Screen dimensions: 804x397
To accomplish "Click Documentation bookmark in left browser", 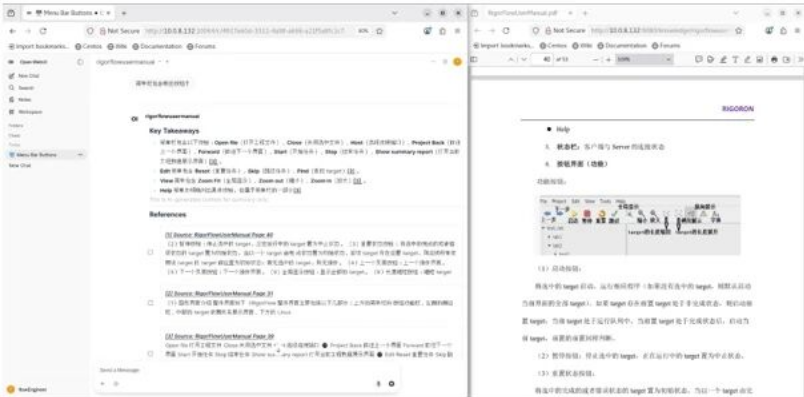I will click(157, 46).
